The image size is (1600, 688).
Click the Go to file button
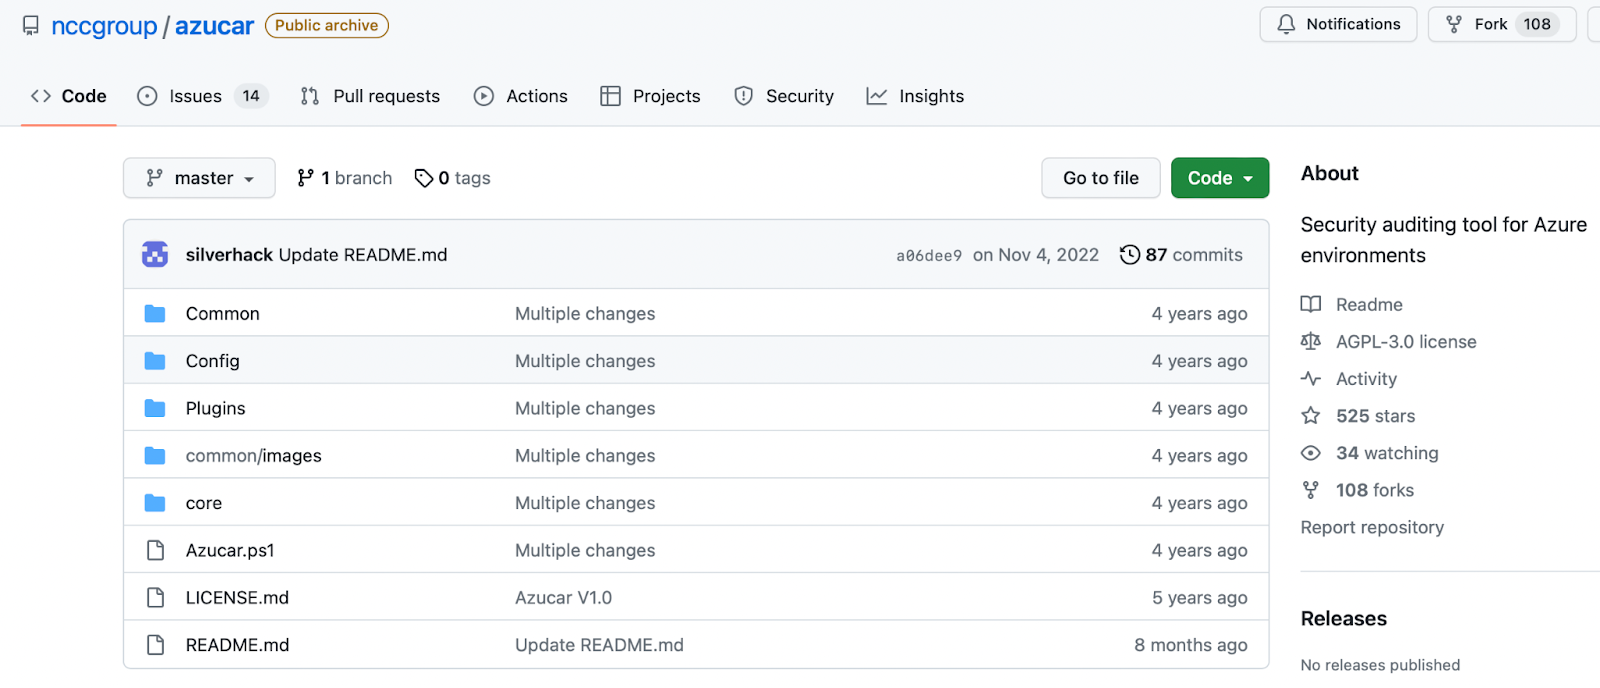point(1101,178)
